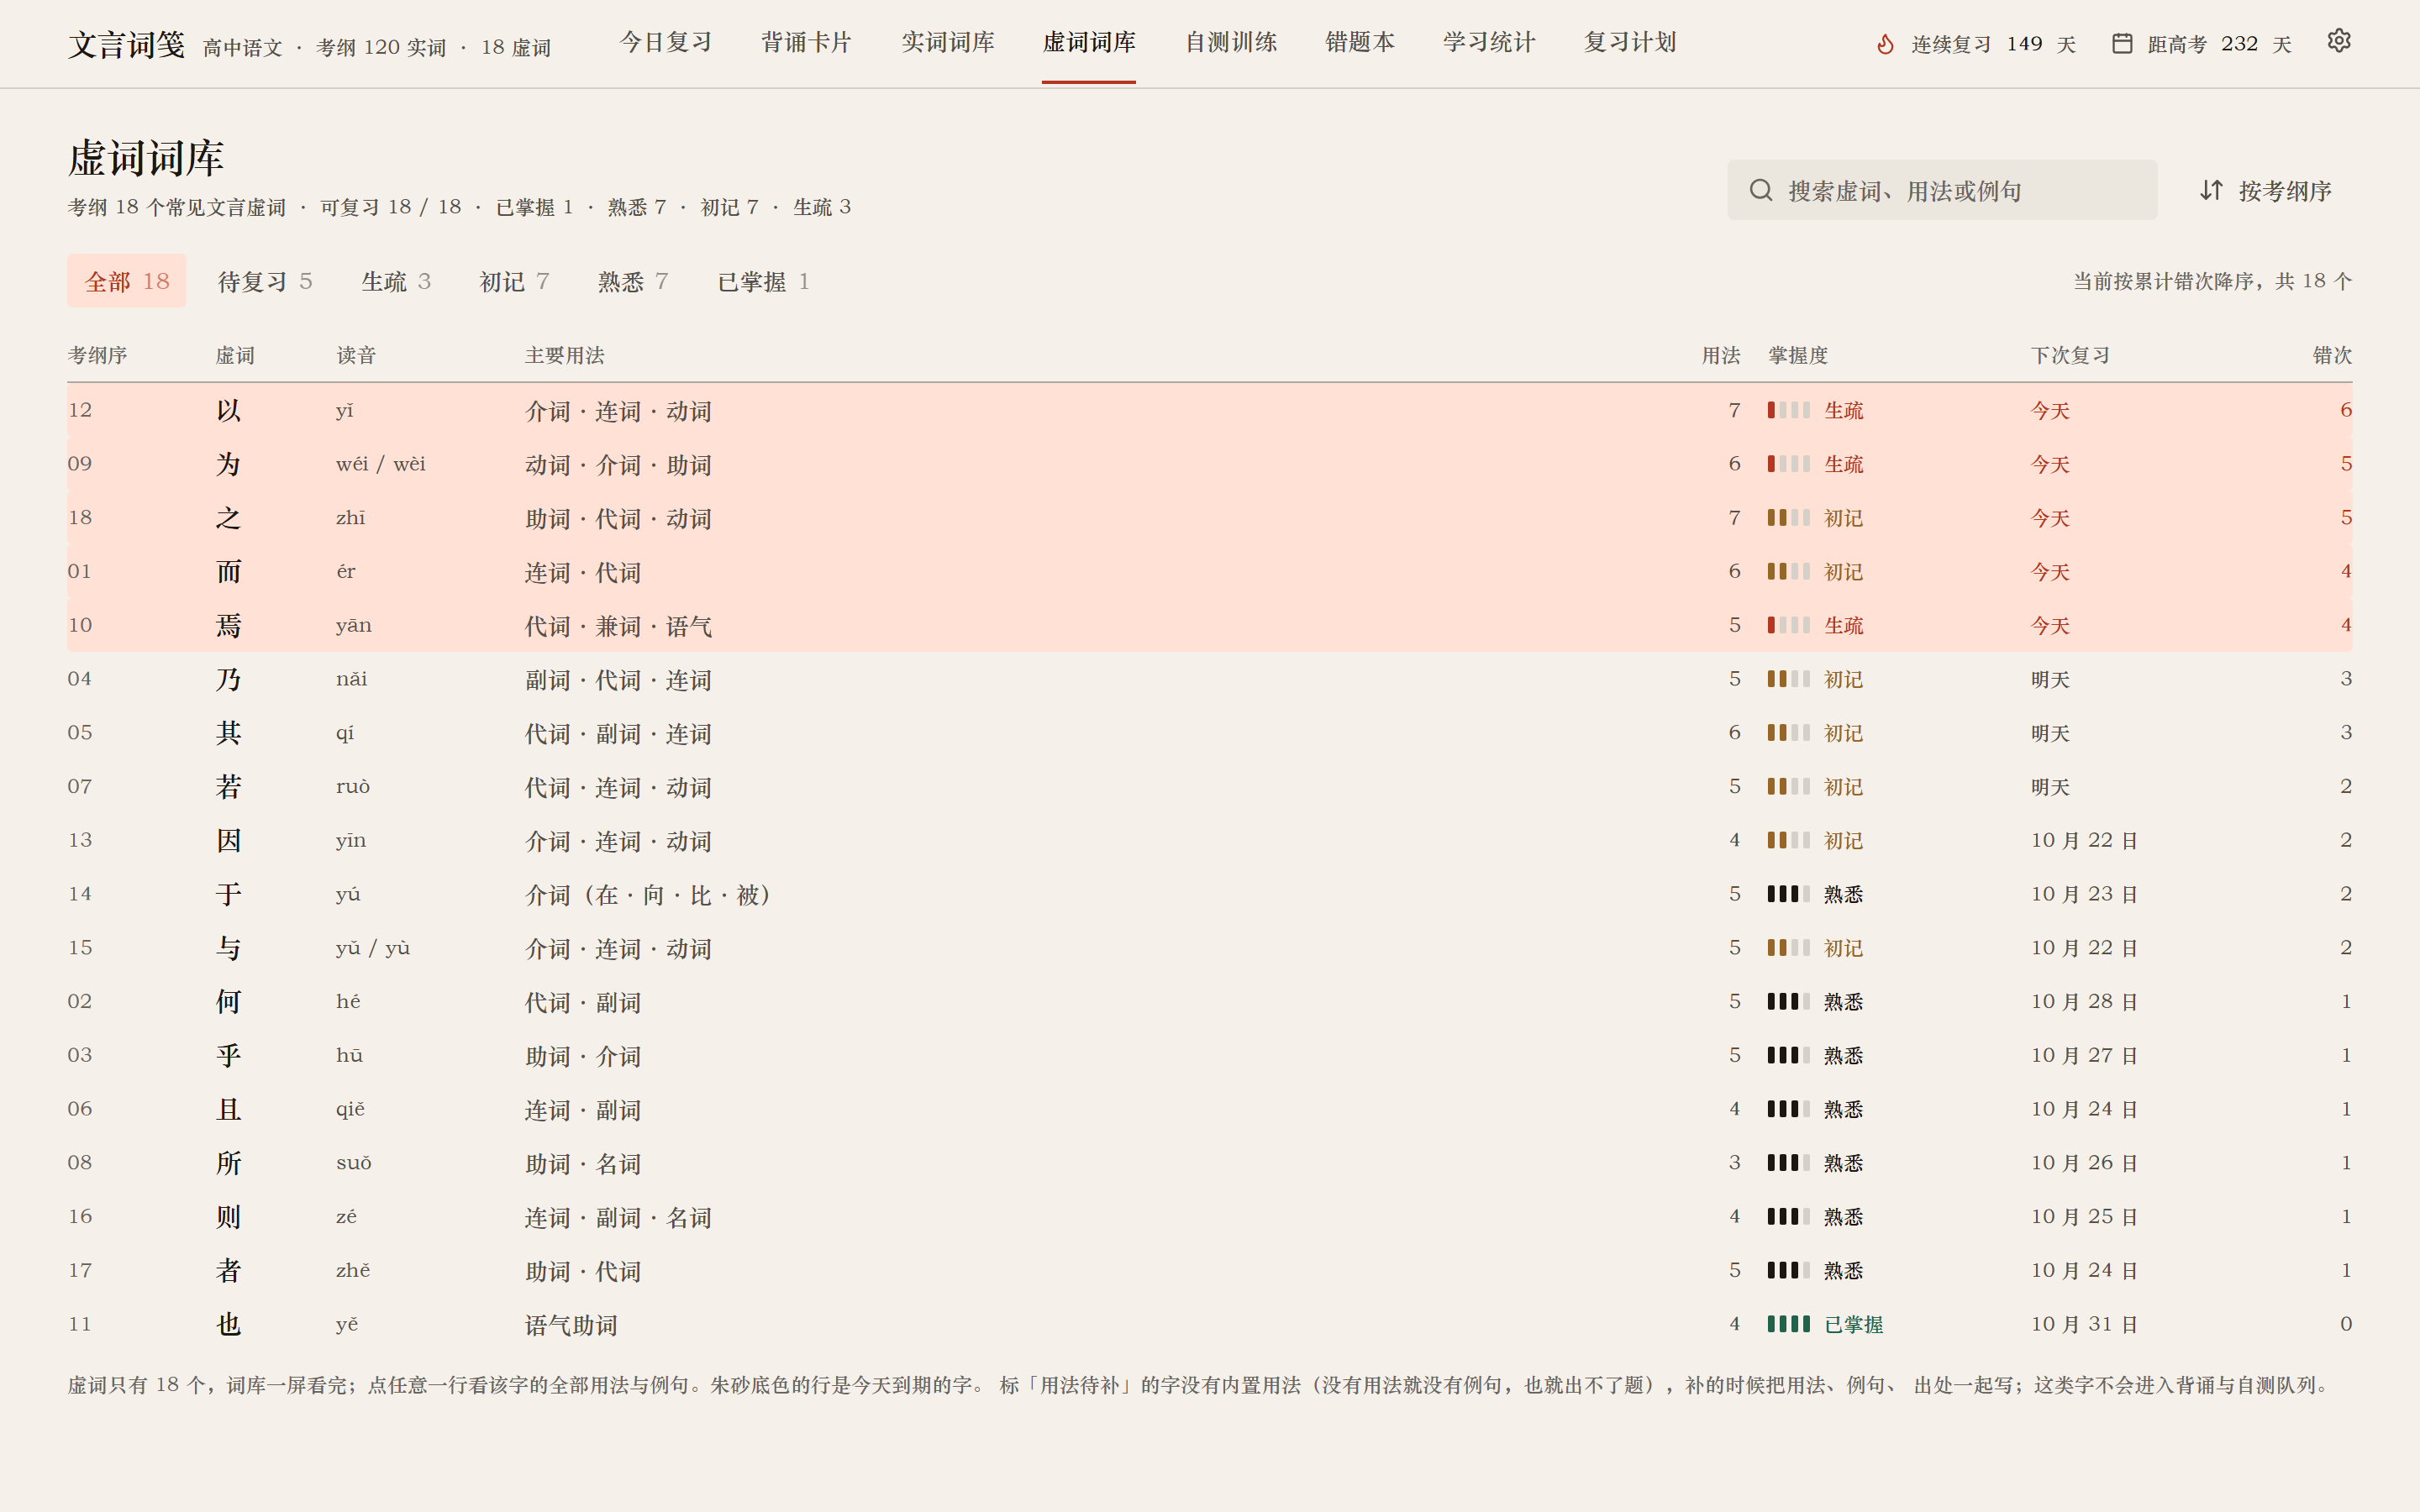Open the settings gear icon
Image resolution: width=2420 pixels, height=1512 pixels.
[x=2338, y=41]
